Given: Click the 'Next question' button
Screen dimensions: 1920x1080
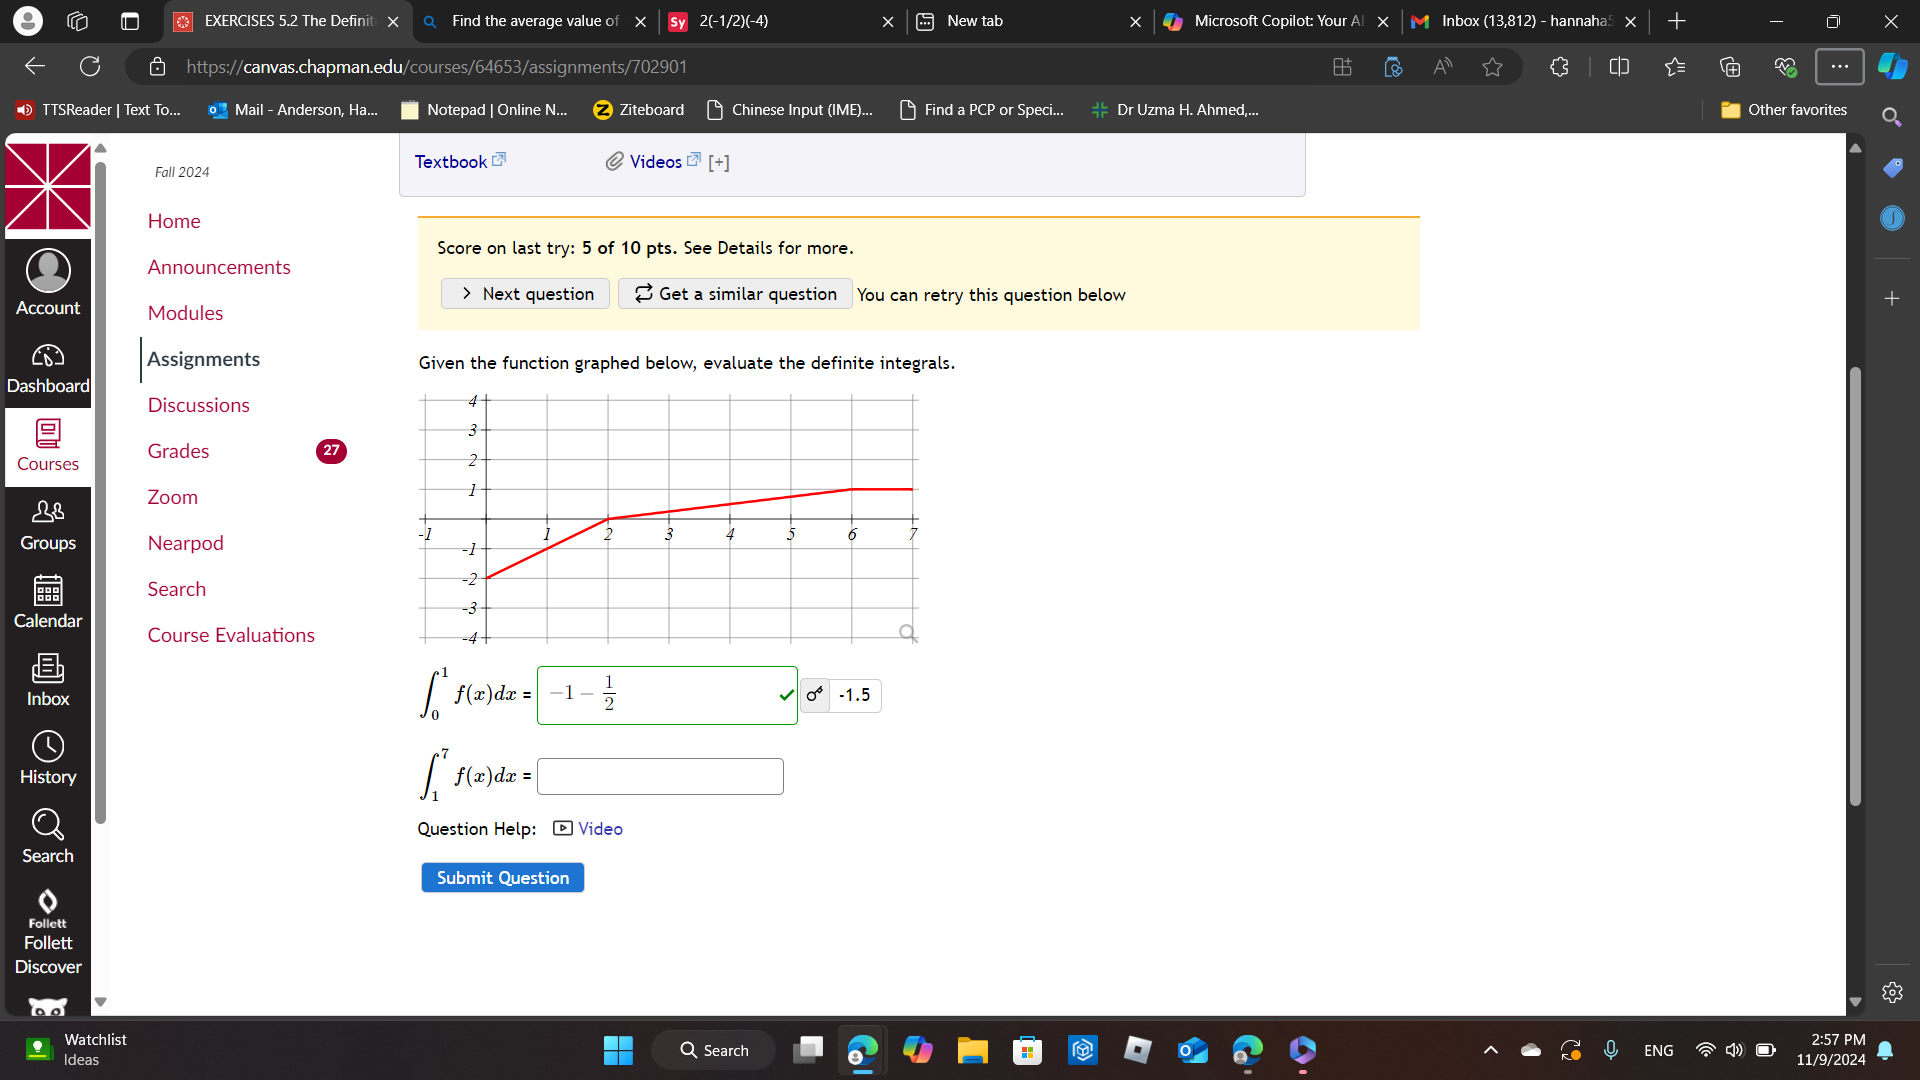Looking at the screenshot, I should tap(525, 293).
